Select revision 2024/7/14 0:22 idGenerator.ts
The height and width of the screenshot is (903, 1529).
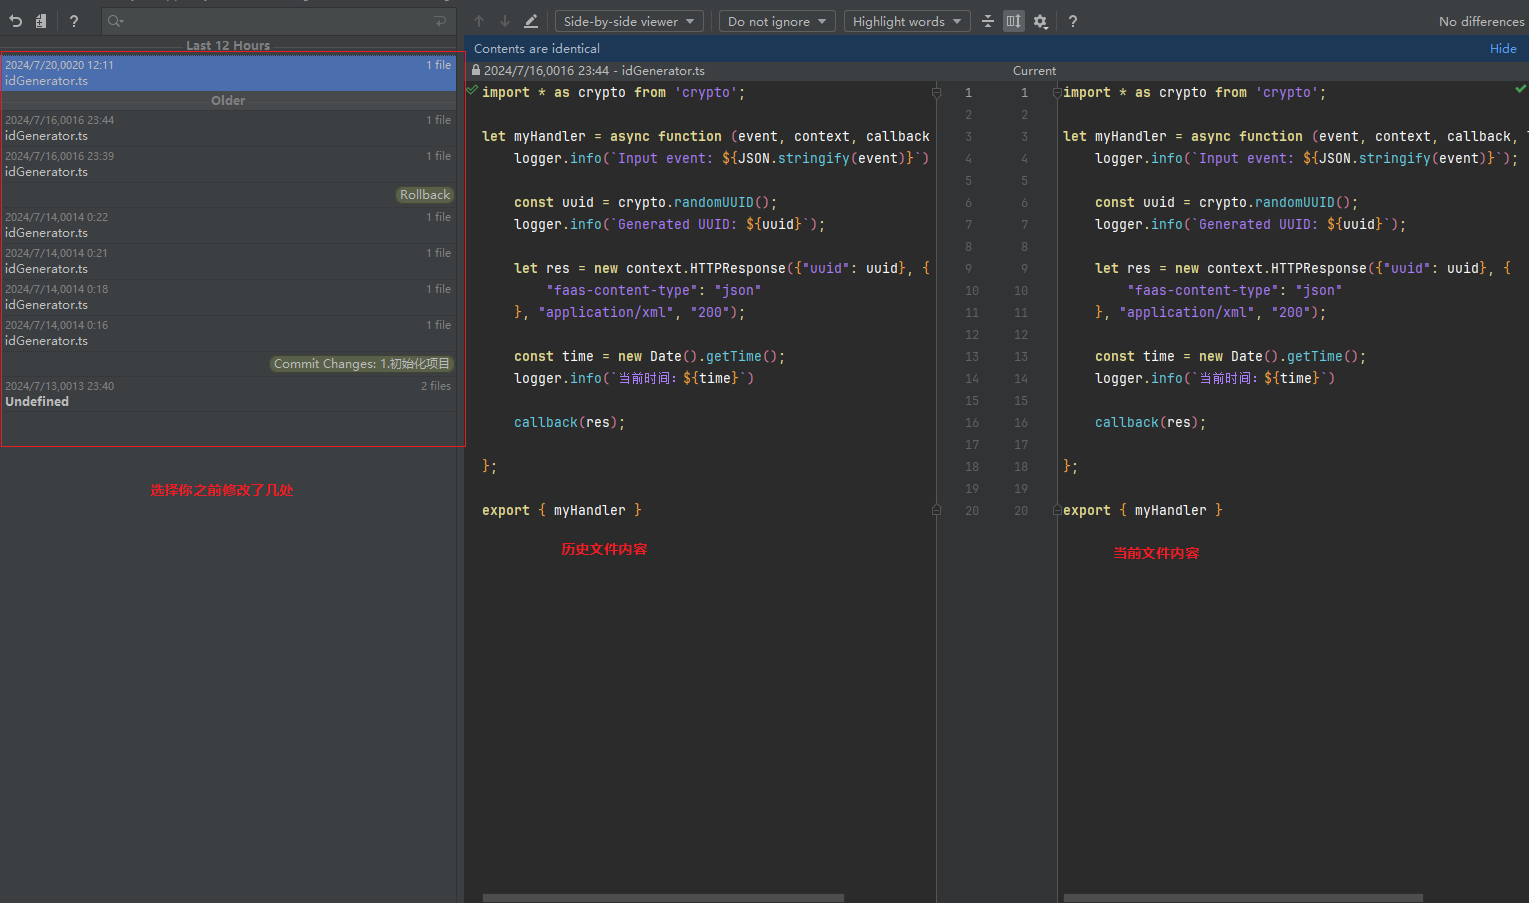click(228, 225)
